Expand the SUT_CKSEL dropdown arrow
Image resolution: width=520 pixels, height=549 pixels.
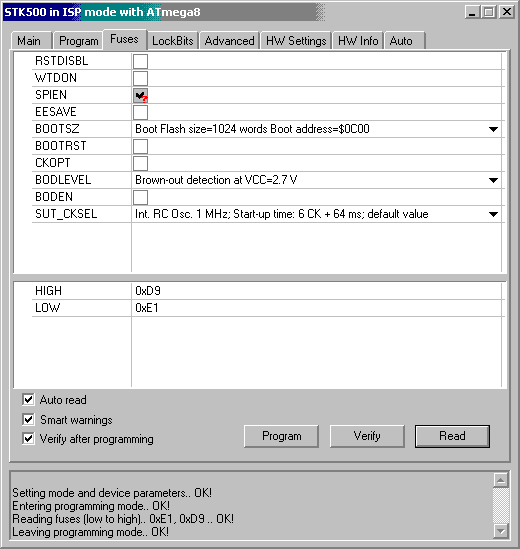[x=493, y=214]
